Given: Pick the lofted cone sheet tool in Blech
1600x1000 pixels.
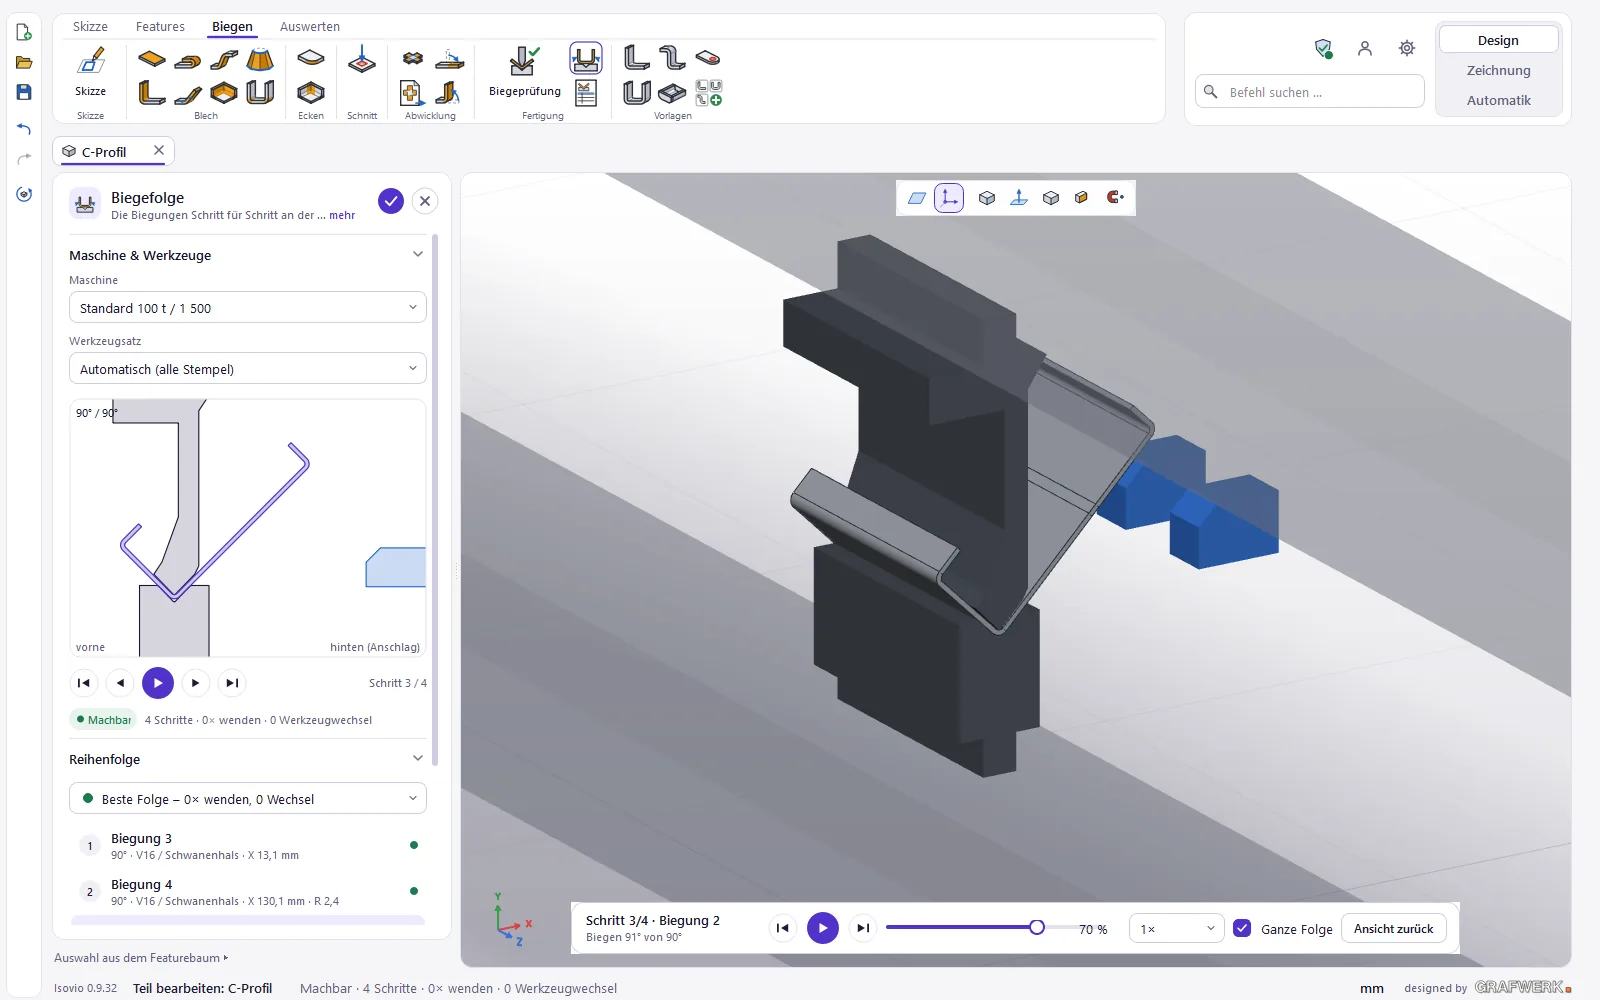Looking at the screenshot, I should tap(260, 59).
